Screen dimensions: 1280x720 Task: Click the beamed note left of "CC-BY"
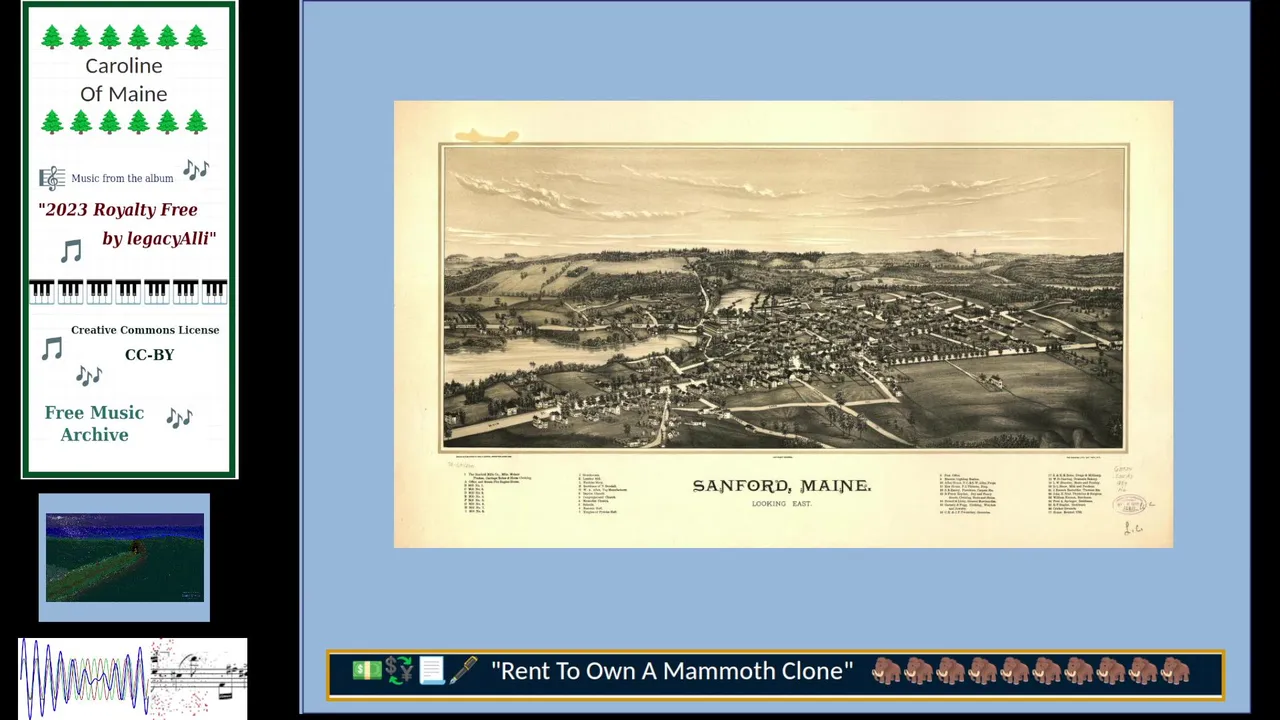52,348
